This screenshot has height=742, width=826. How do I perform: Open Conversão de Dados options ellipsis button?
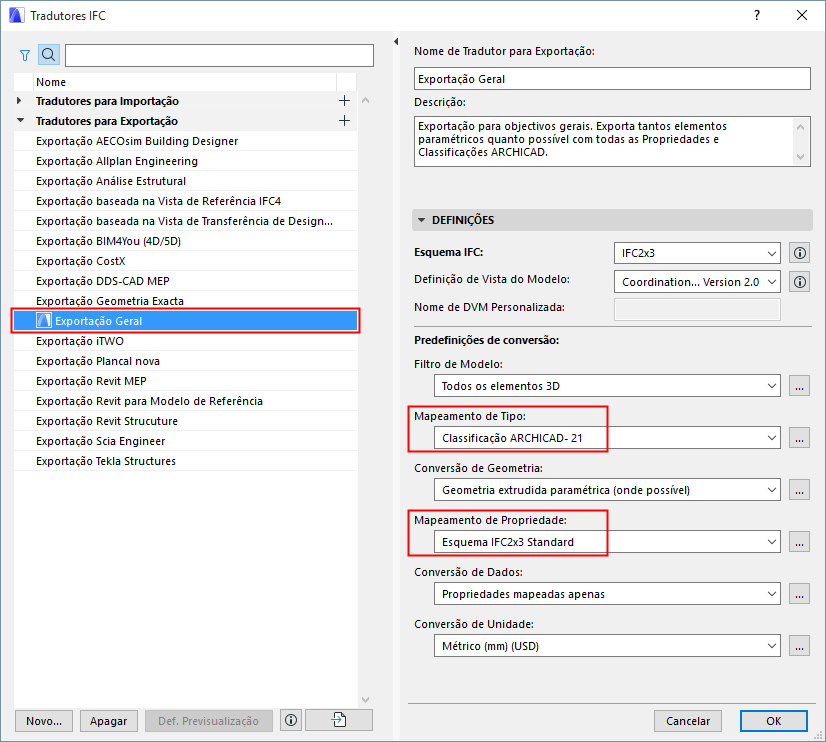click(799, 594)
